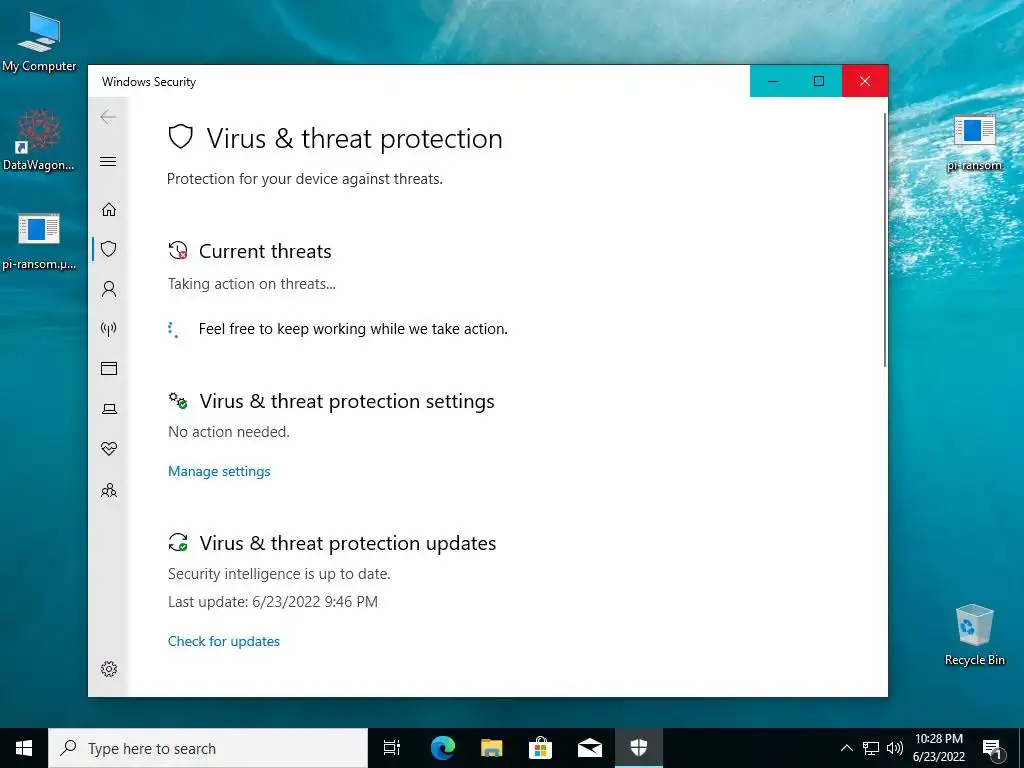
Task: Show hidden system tray icons
Action: point(846,748)
